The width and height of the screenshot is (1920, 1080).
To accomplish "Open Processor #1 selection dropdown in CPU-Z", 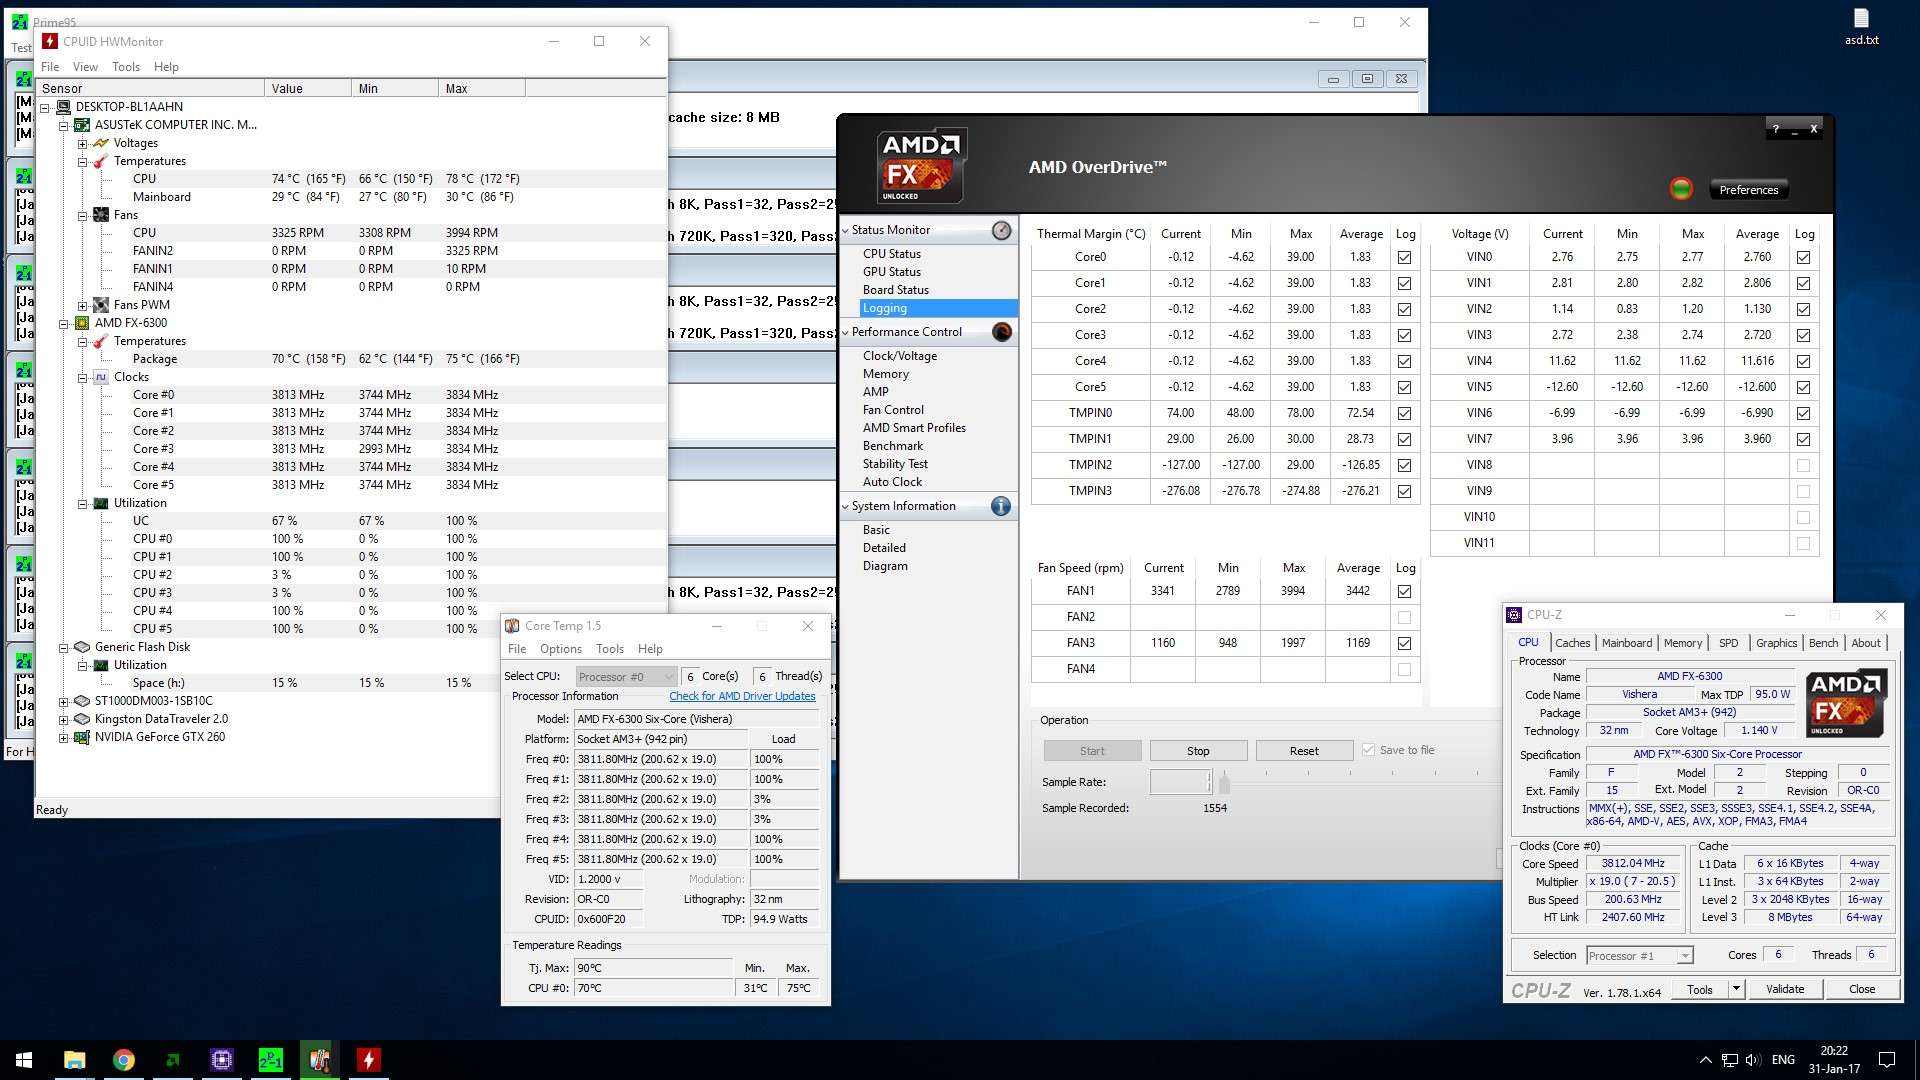I will pos(1639,956).
